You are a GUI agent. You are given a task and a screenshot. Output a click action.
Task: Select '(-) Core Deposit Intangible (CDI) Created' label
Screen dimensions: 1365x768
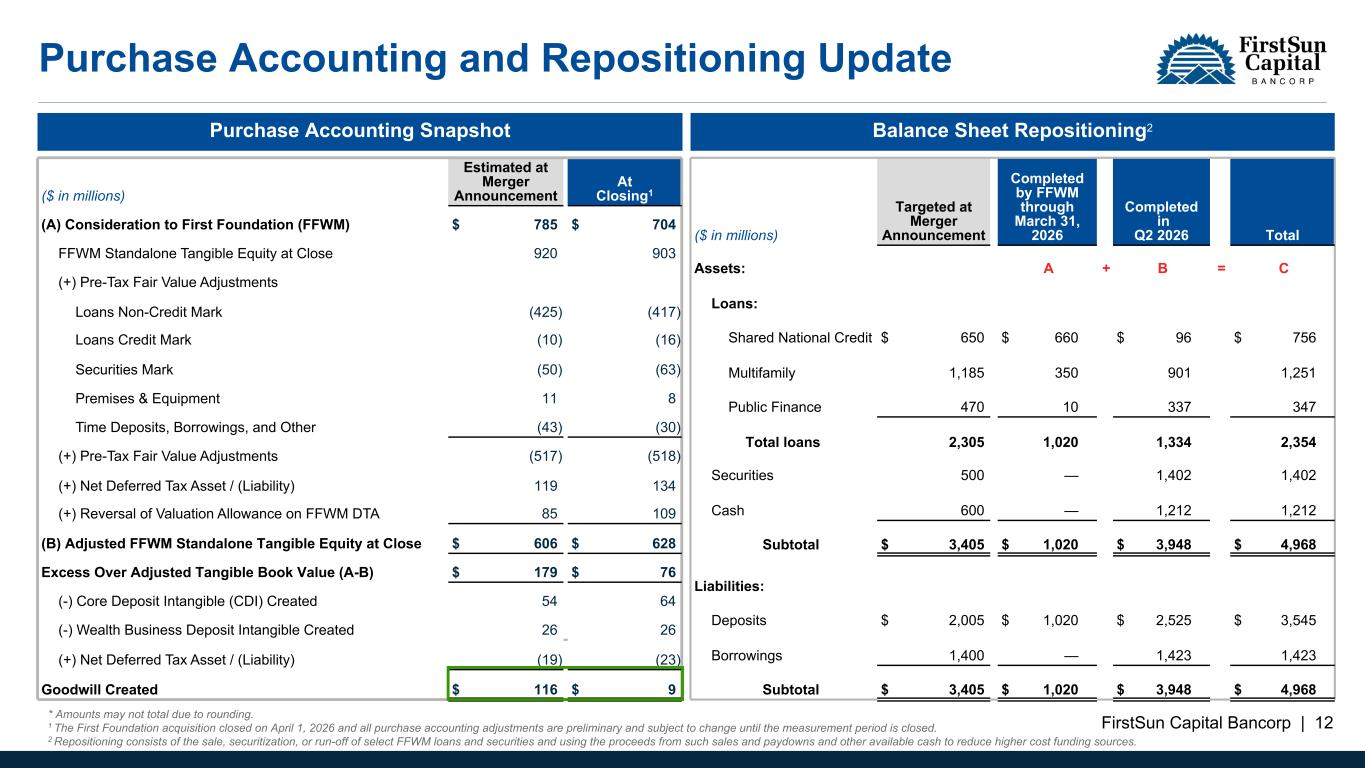click(x=187, y=601)
